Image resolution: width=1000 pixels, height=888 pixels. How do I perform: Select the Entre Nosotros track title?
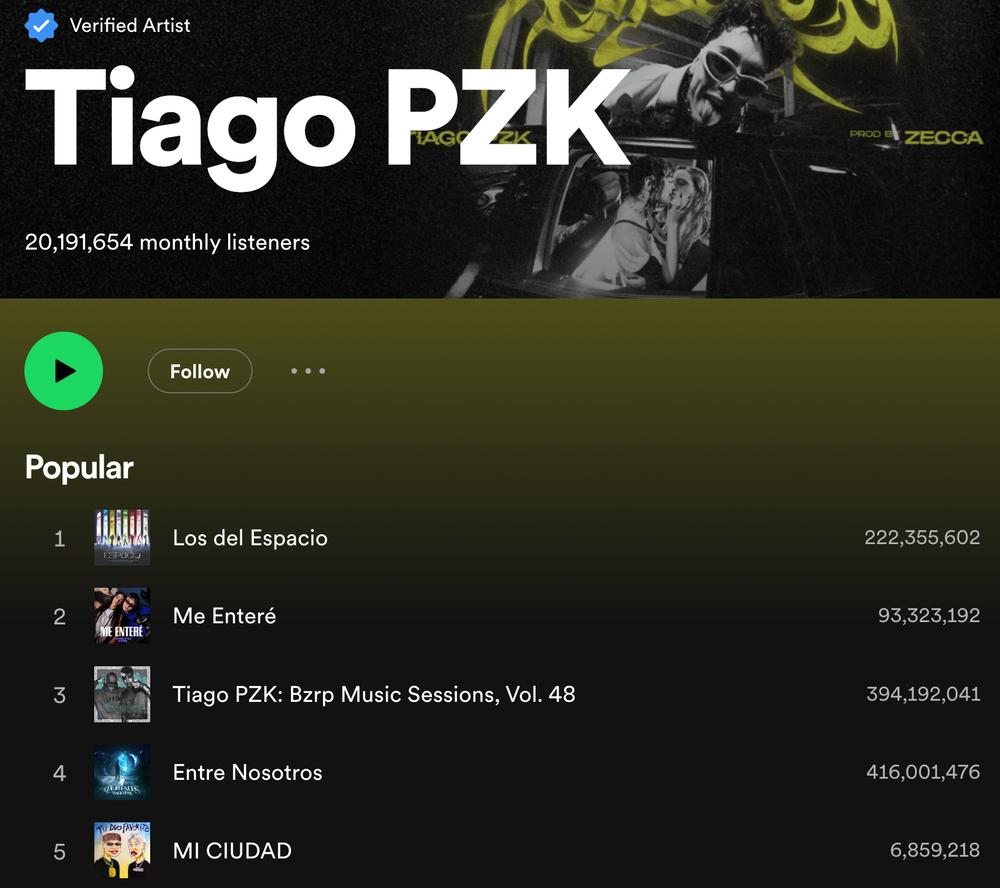point(247,773)
